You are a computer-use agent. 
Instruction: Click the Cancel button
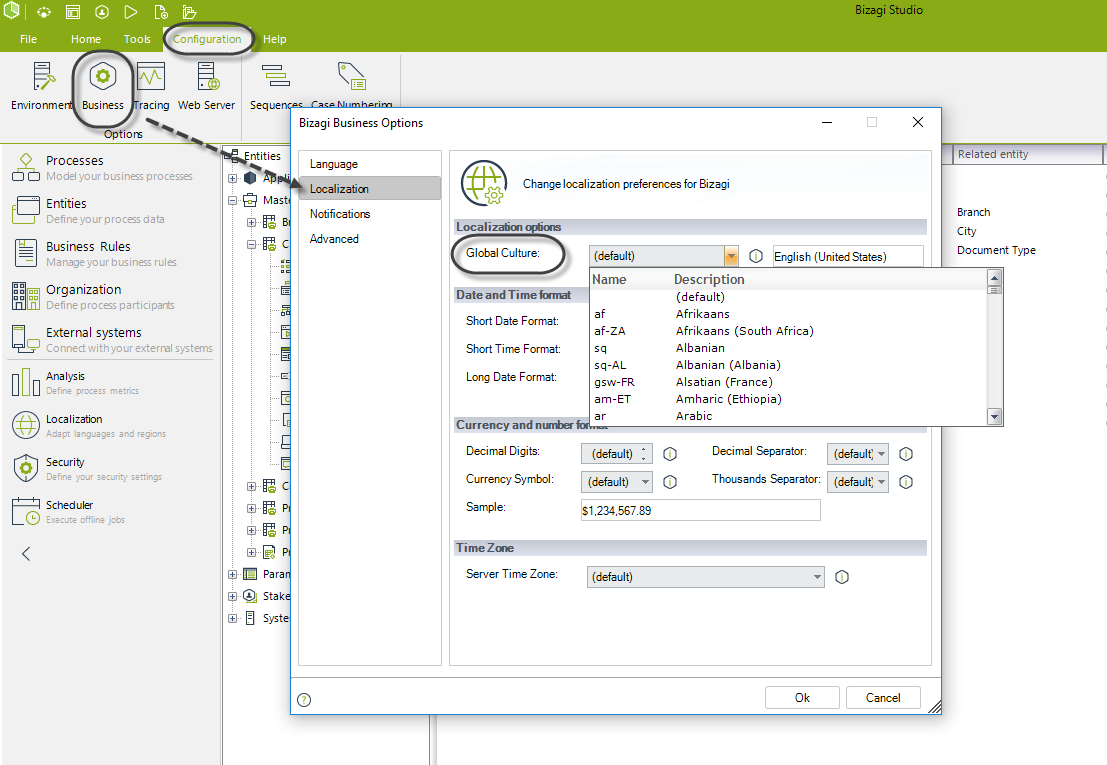pyautogui.click(x=883, y=698)
